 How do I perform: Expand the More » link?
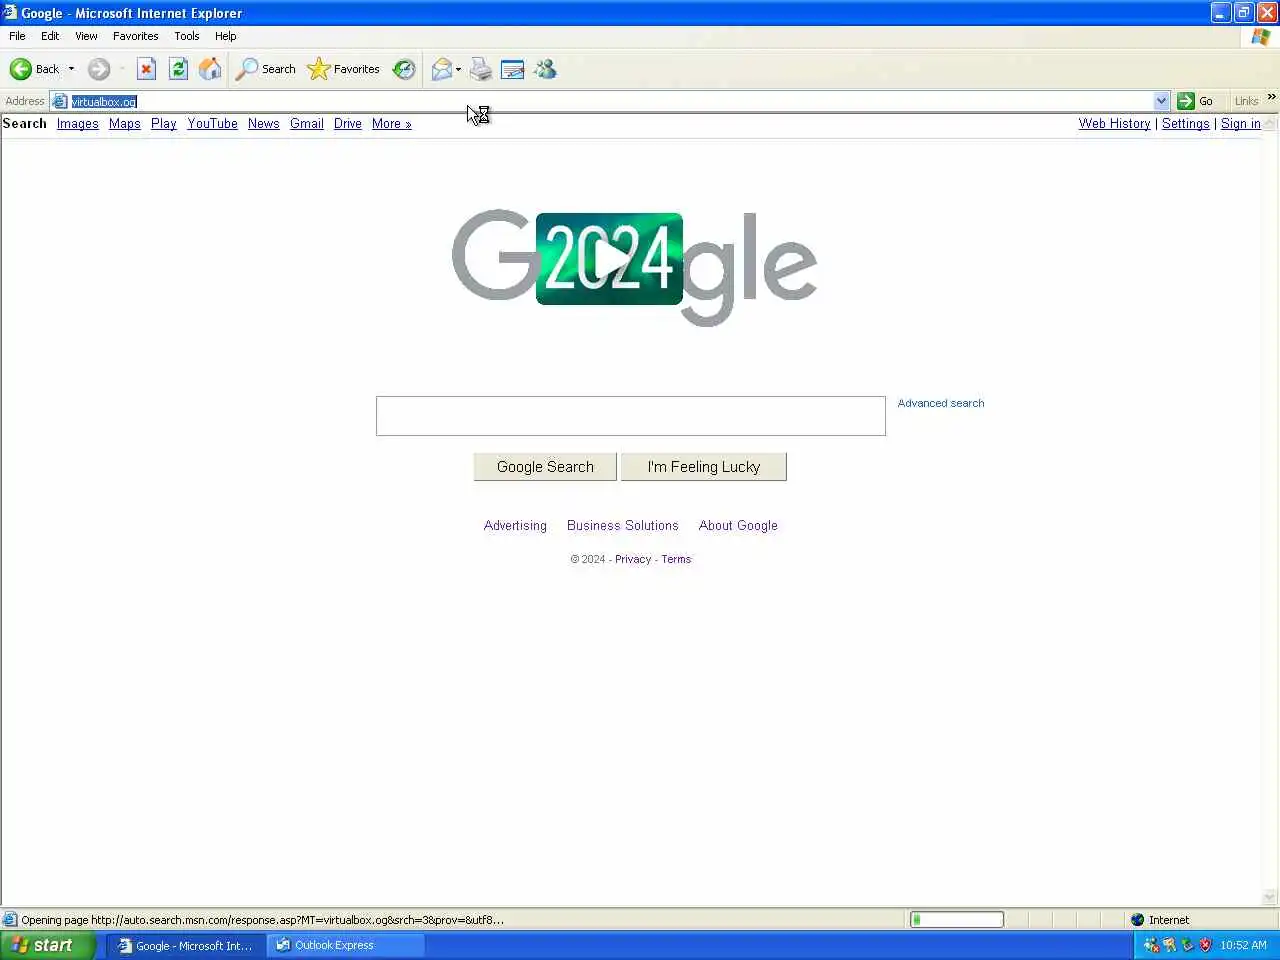[x=392, y=124]
